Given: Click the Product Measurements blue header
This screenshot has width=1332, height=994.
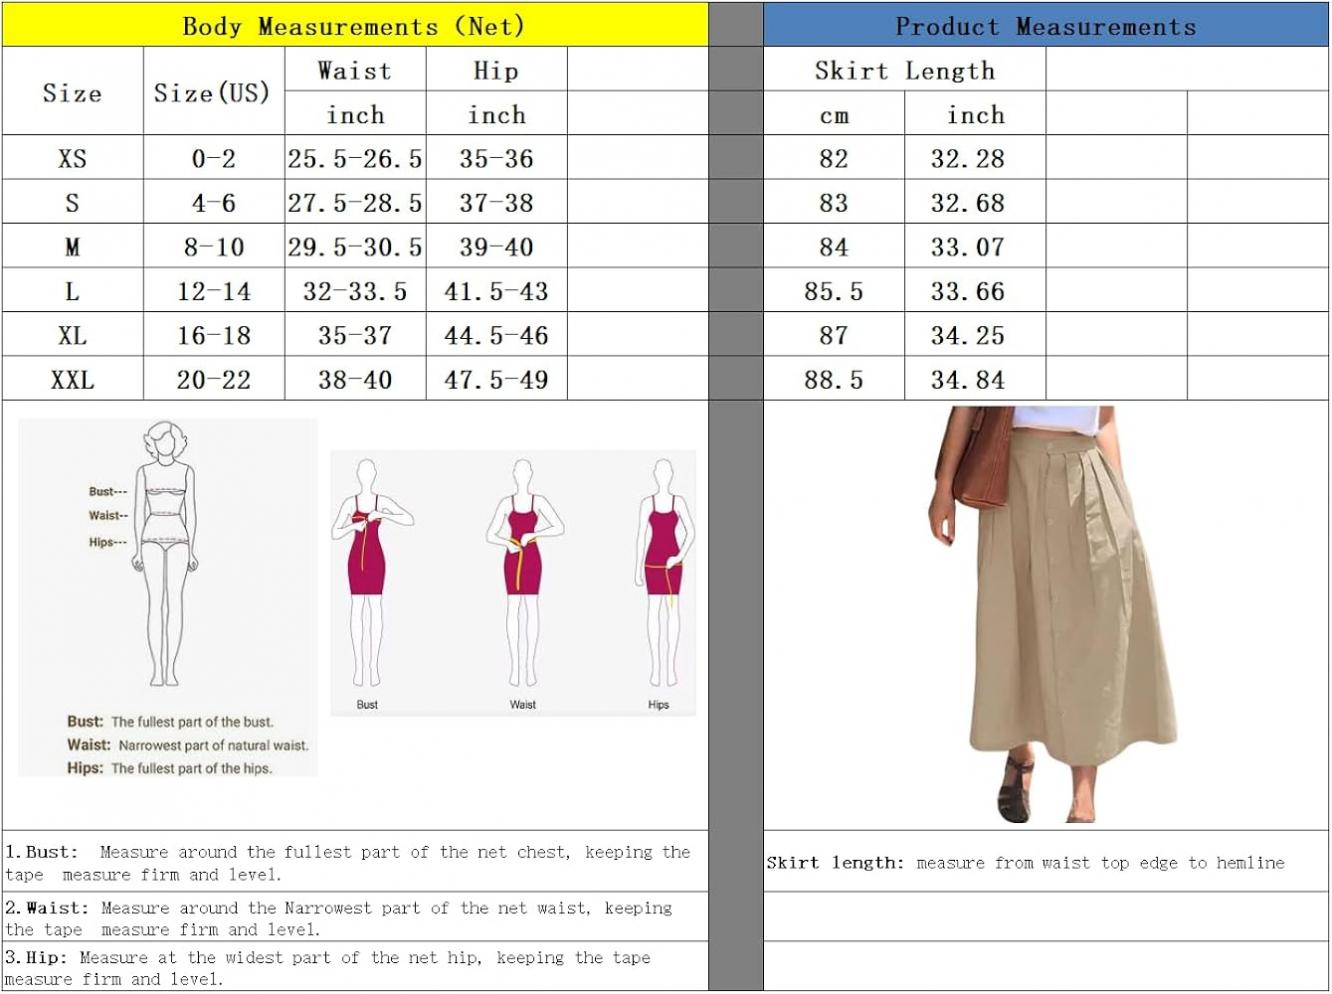Looking at the screenshot, I should click(x=1046, y=25).
